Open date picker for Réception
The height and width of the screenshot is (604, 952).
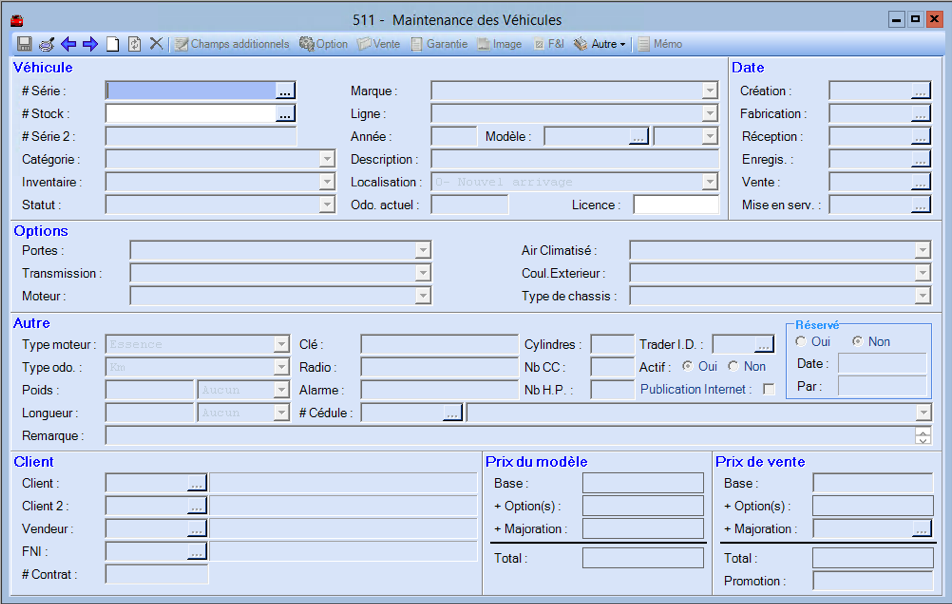click(920, 137)
